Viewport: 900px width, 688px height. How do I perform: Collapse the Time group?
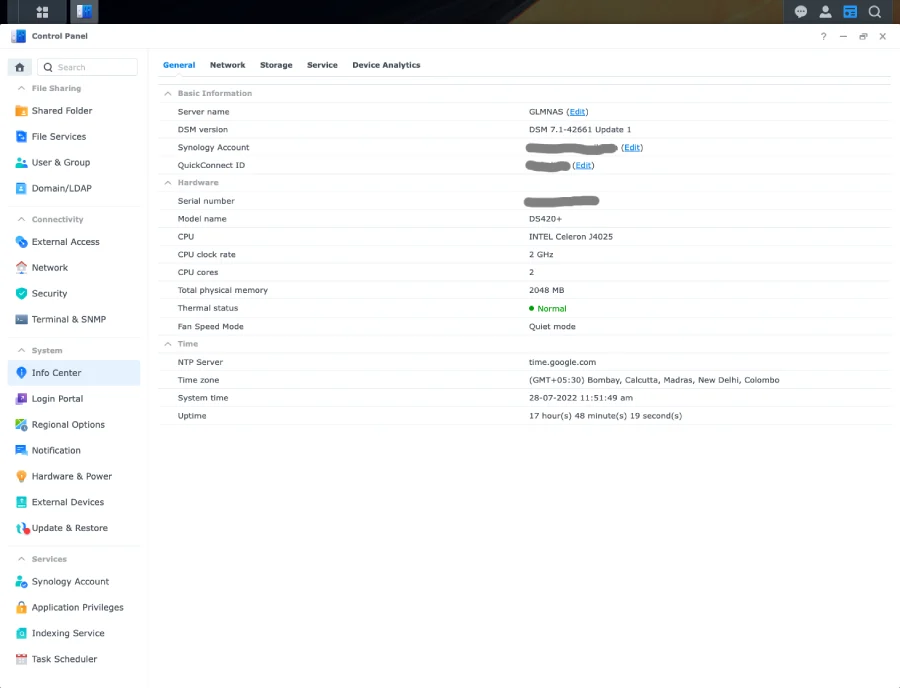pyautogui.click(x=168, y=344)
